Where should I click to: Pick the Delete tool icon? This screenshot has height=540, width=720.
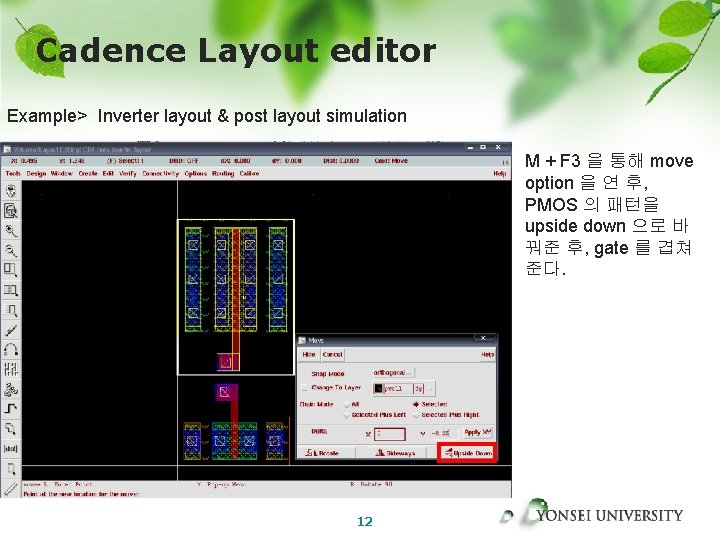pyautogui.click(x=11, y=330)
